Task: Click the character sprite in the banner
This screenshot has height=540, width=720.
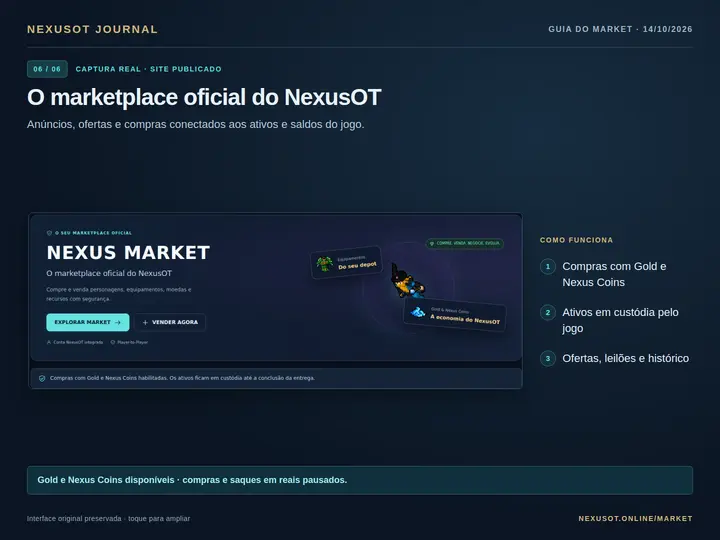Action: (408, 280)
